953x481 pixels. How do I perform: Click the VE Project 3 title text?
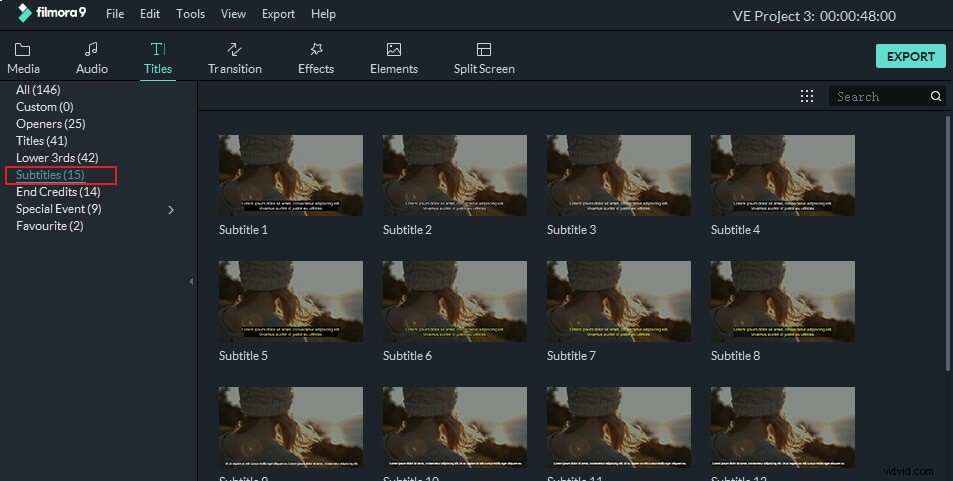814,16
